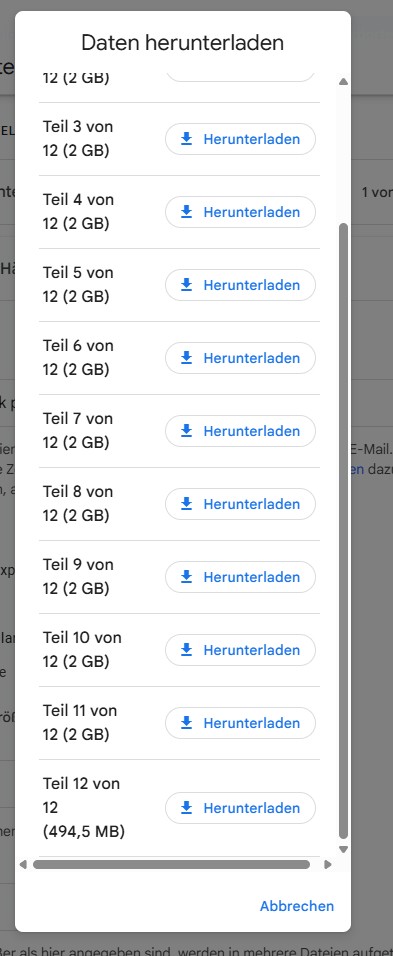This screenshot has width=393, height=956.
Task: Click download icon for Teil 4 von 12
Action: point(186,212)
